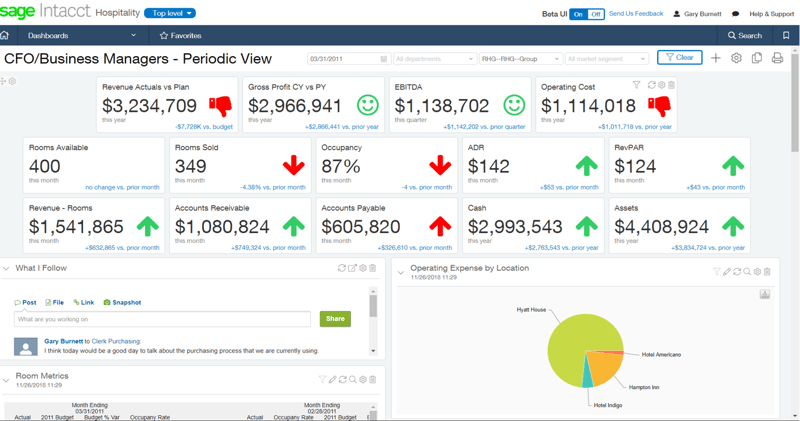The image size is (800, 421).
Task: Click the home icon in navigation bar
Action: [x=7, y=35]
